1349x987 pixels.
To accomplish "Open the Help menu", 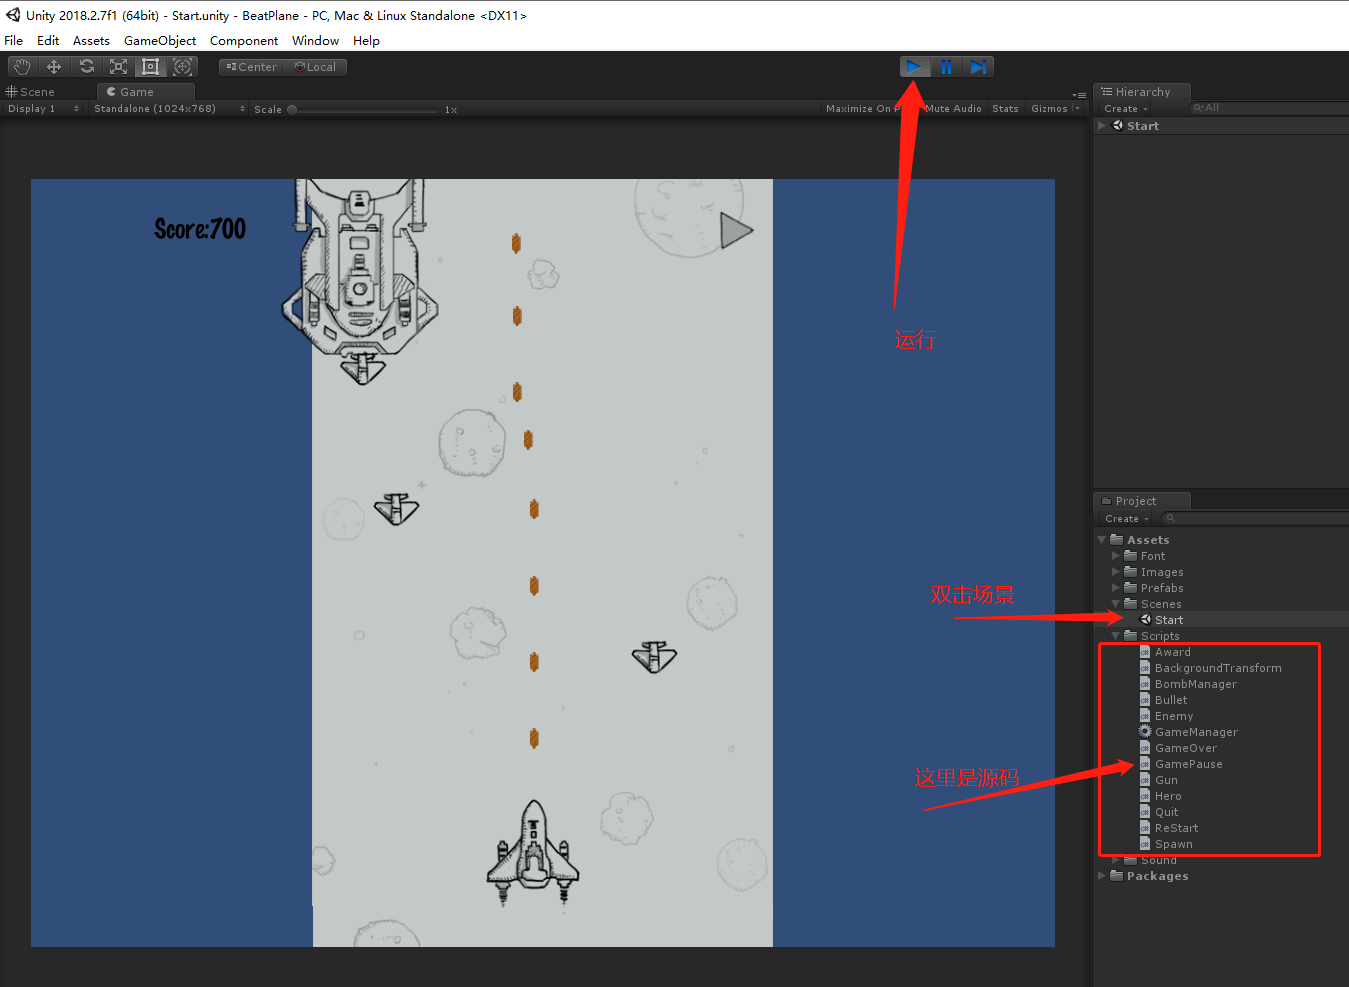I will pyautogui.click(x=366, y=41).
